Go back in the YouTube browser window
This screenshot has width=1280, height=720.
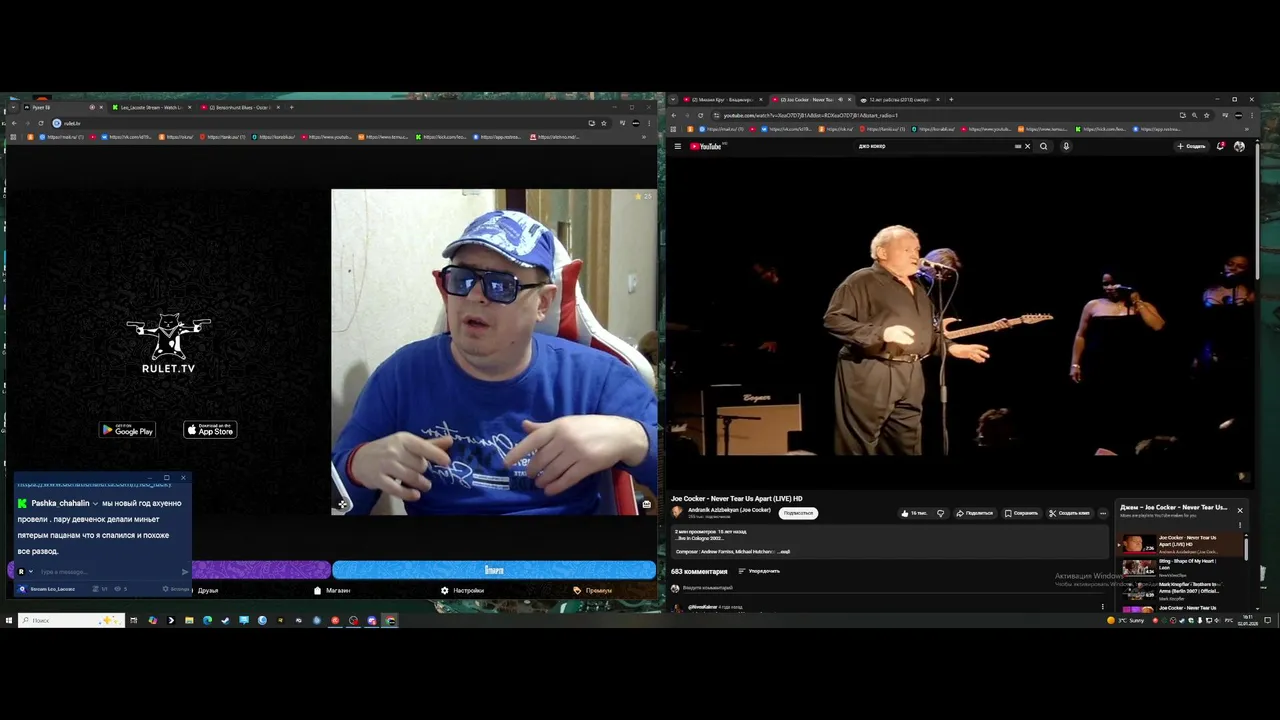click(x=674, y=115)
